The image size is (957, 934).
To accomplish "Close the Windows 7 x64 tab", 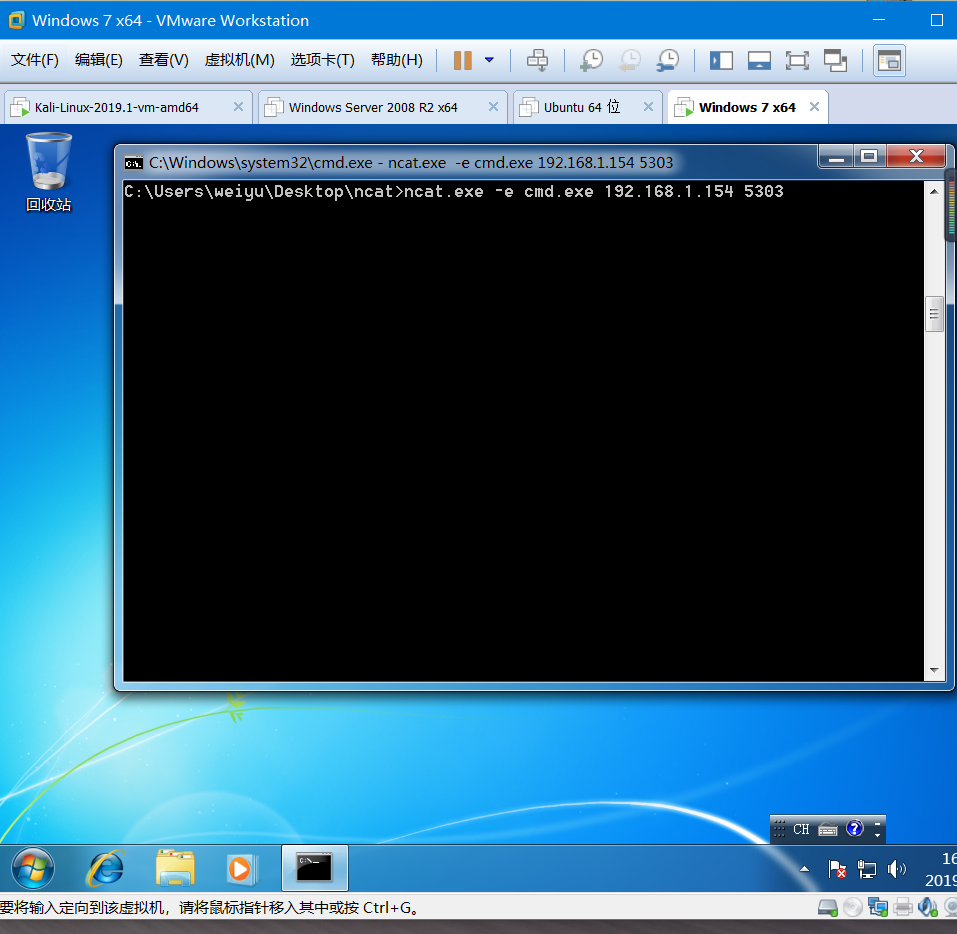I will 814,107.
